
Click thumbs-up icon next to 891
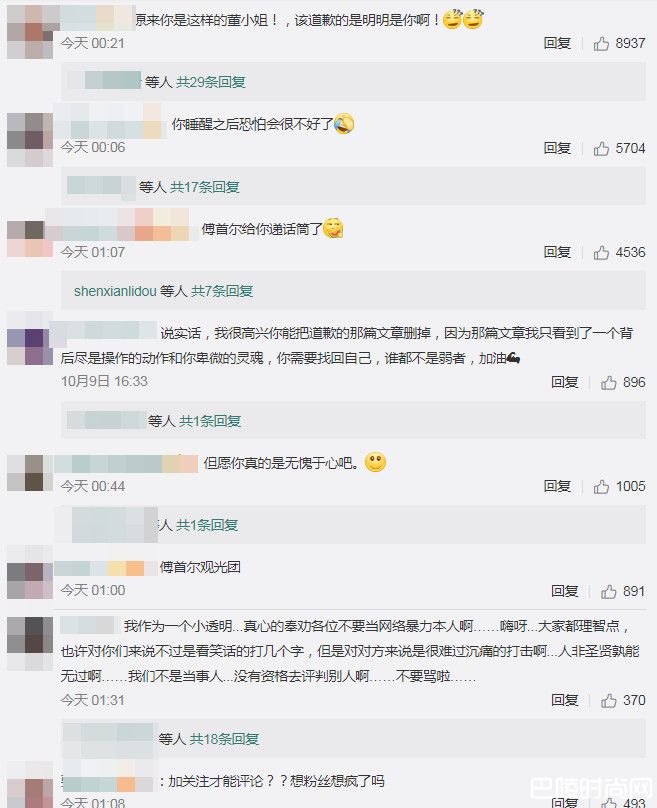point(608,591)
